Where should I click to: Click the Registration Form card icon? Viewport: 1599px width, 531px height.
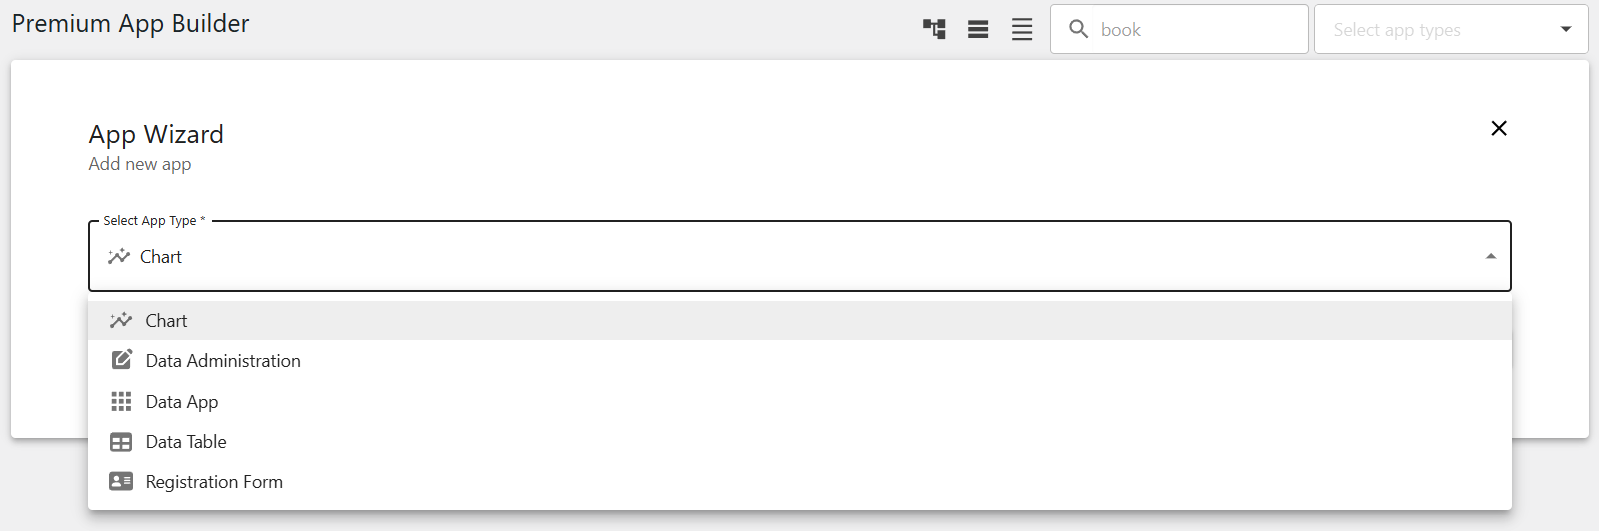pyautogui.click(x=121, y=482)
